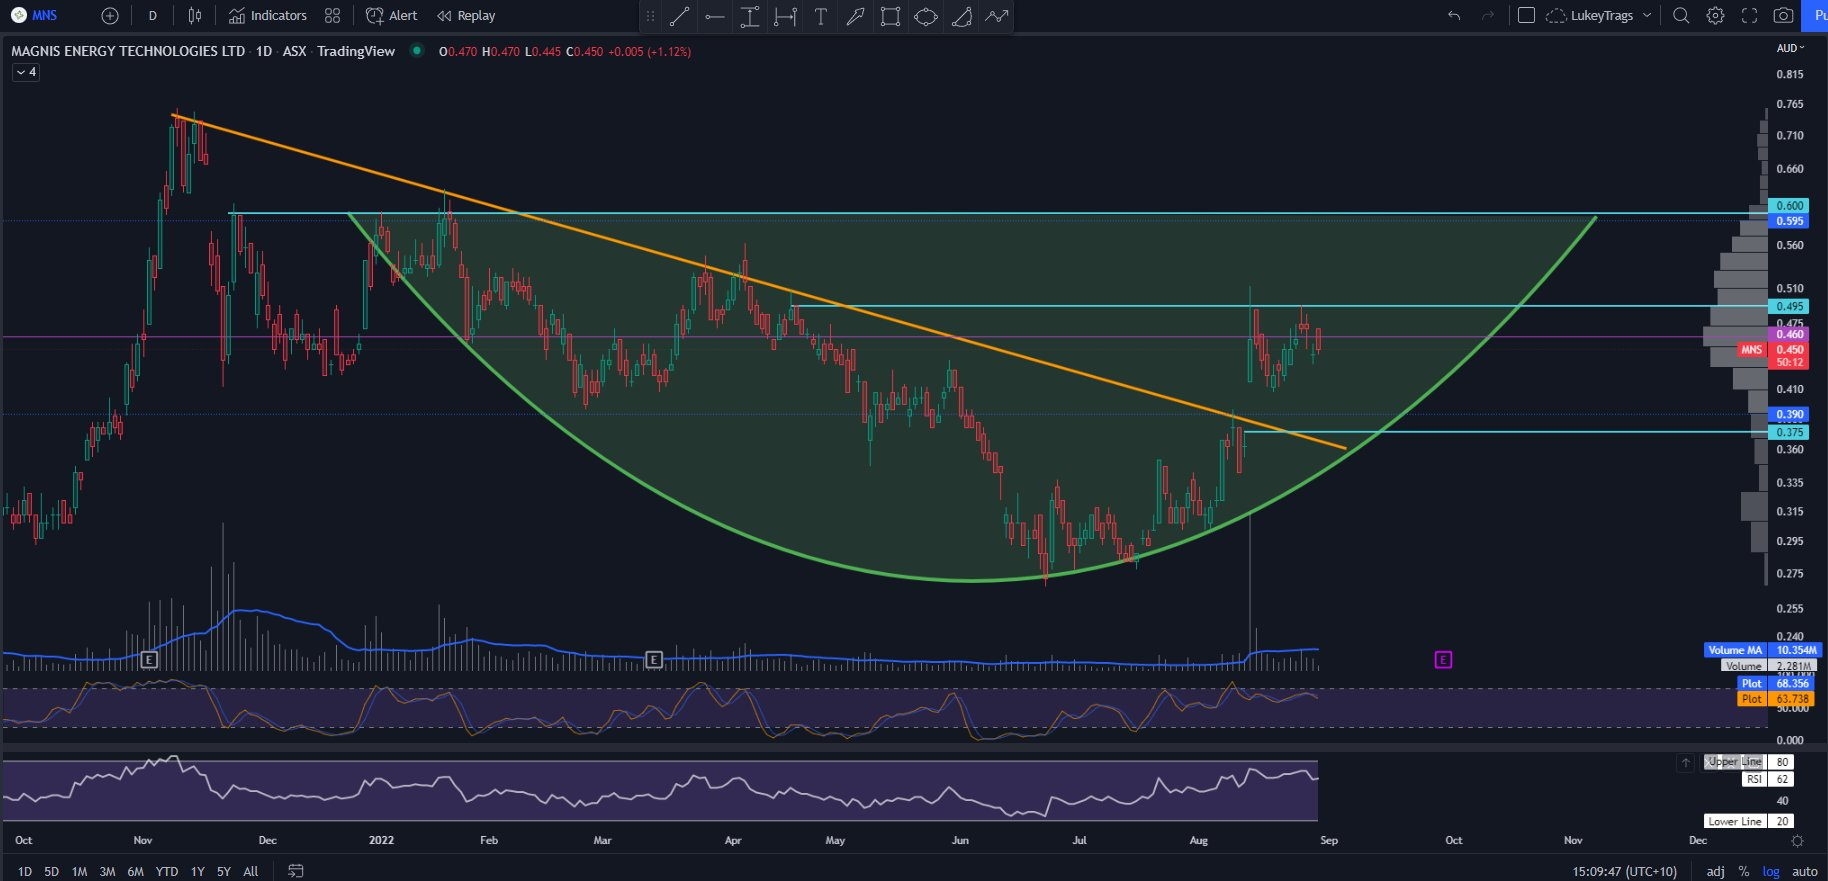Image resolution: width=1828 pixels, height=881 pixels.
Task: Open candlestick chart style selector
Action: click(195, 16)
